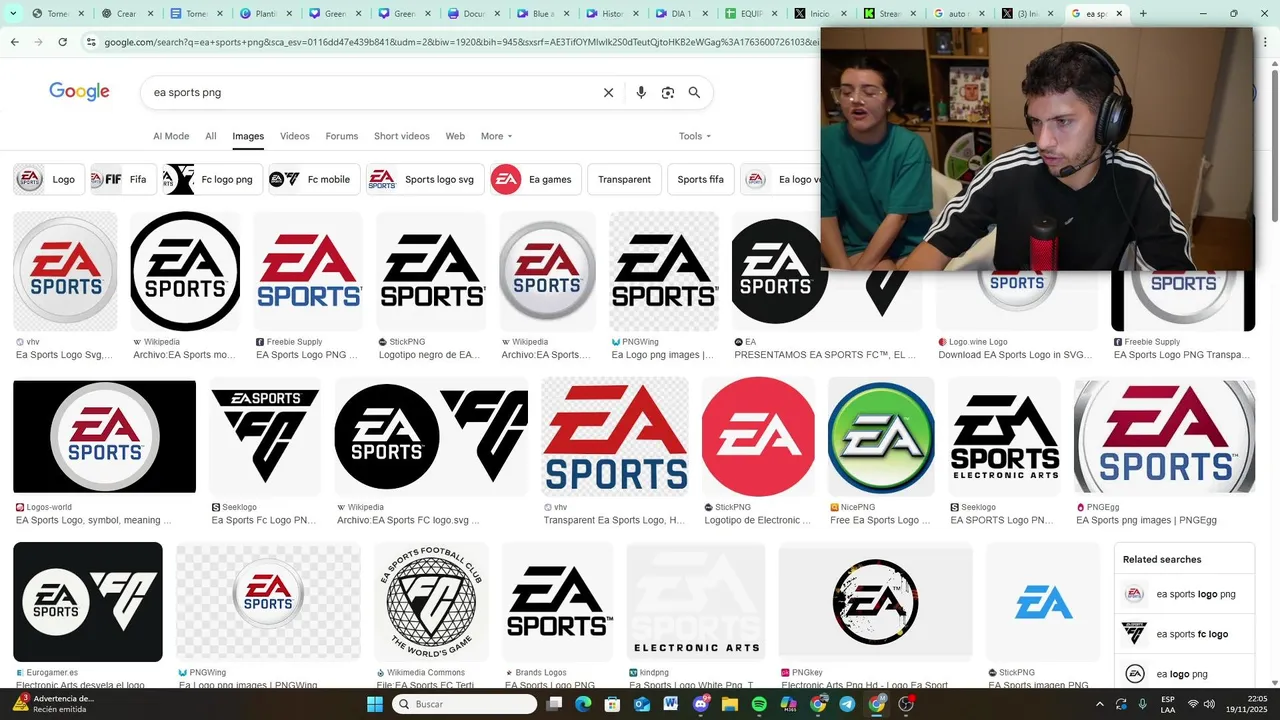Open related search 'ea logo png'

1184,674
